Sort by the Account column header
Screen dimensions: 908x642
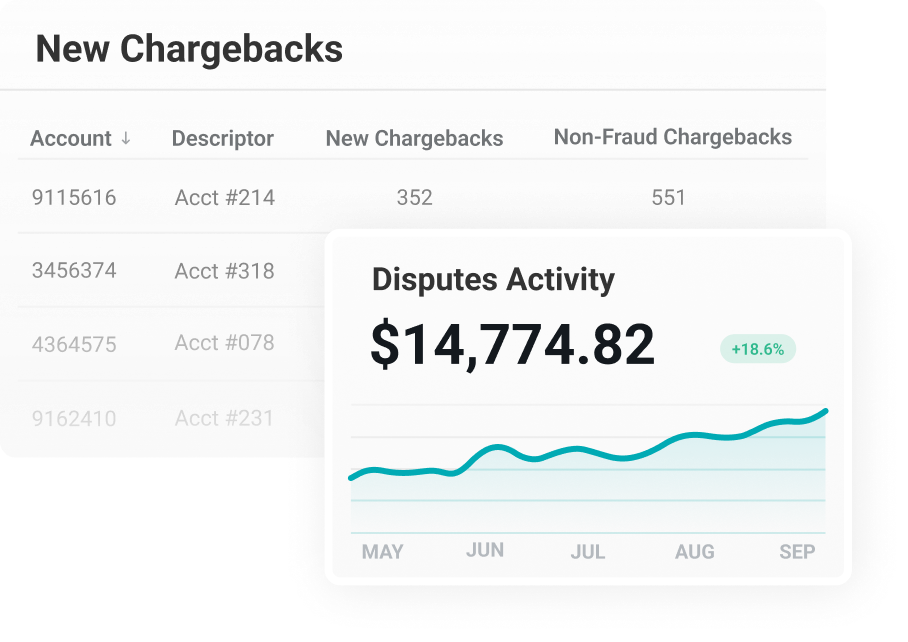point(70,139)
